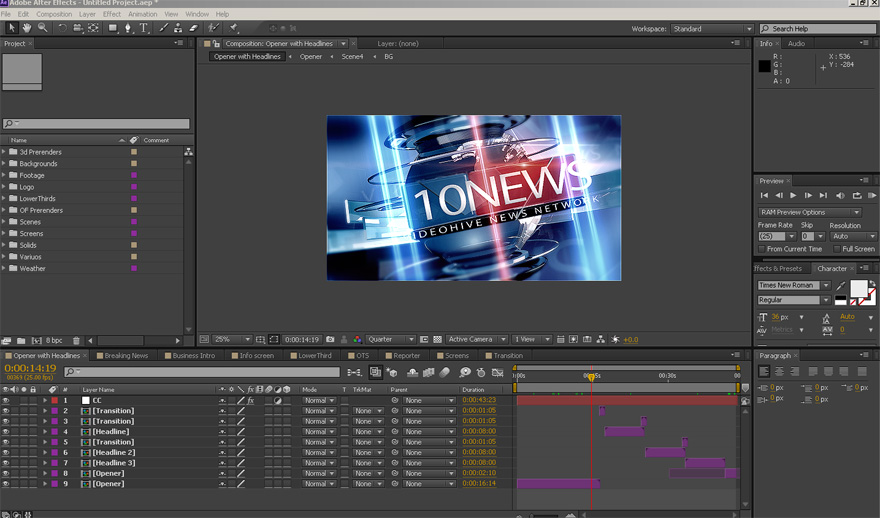
Task: Enable the Full Screen preview checkbox
Action: [837, 249]
